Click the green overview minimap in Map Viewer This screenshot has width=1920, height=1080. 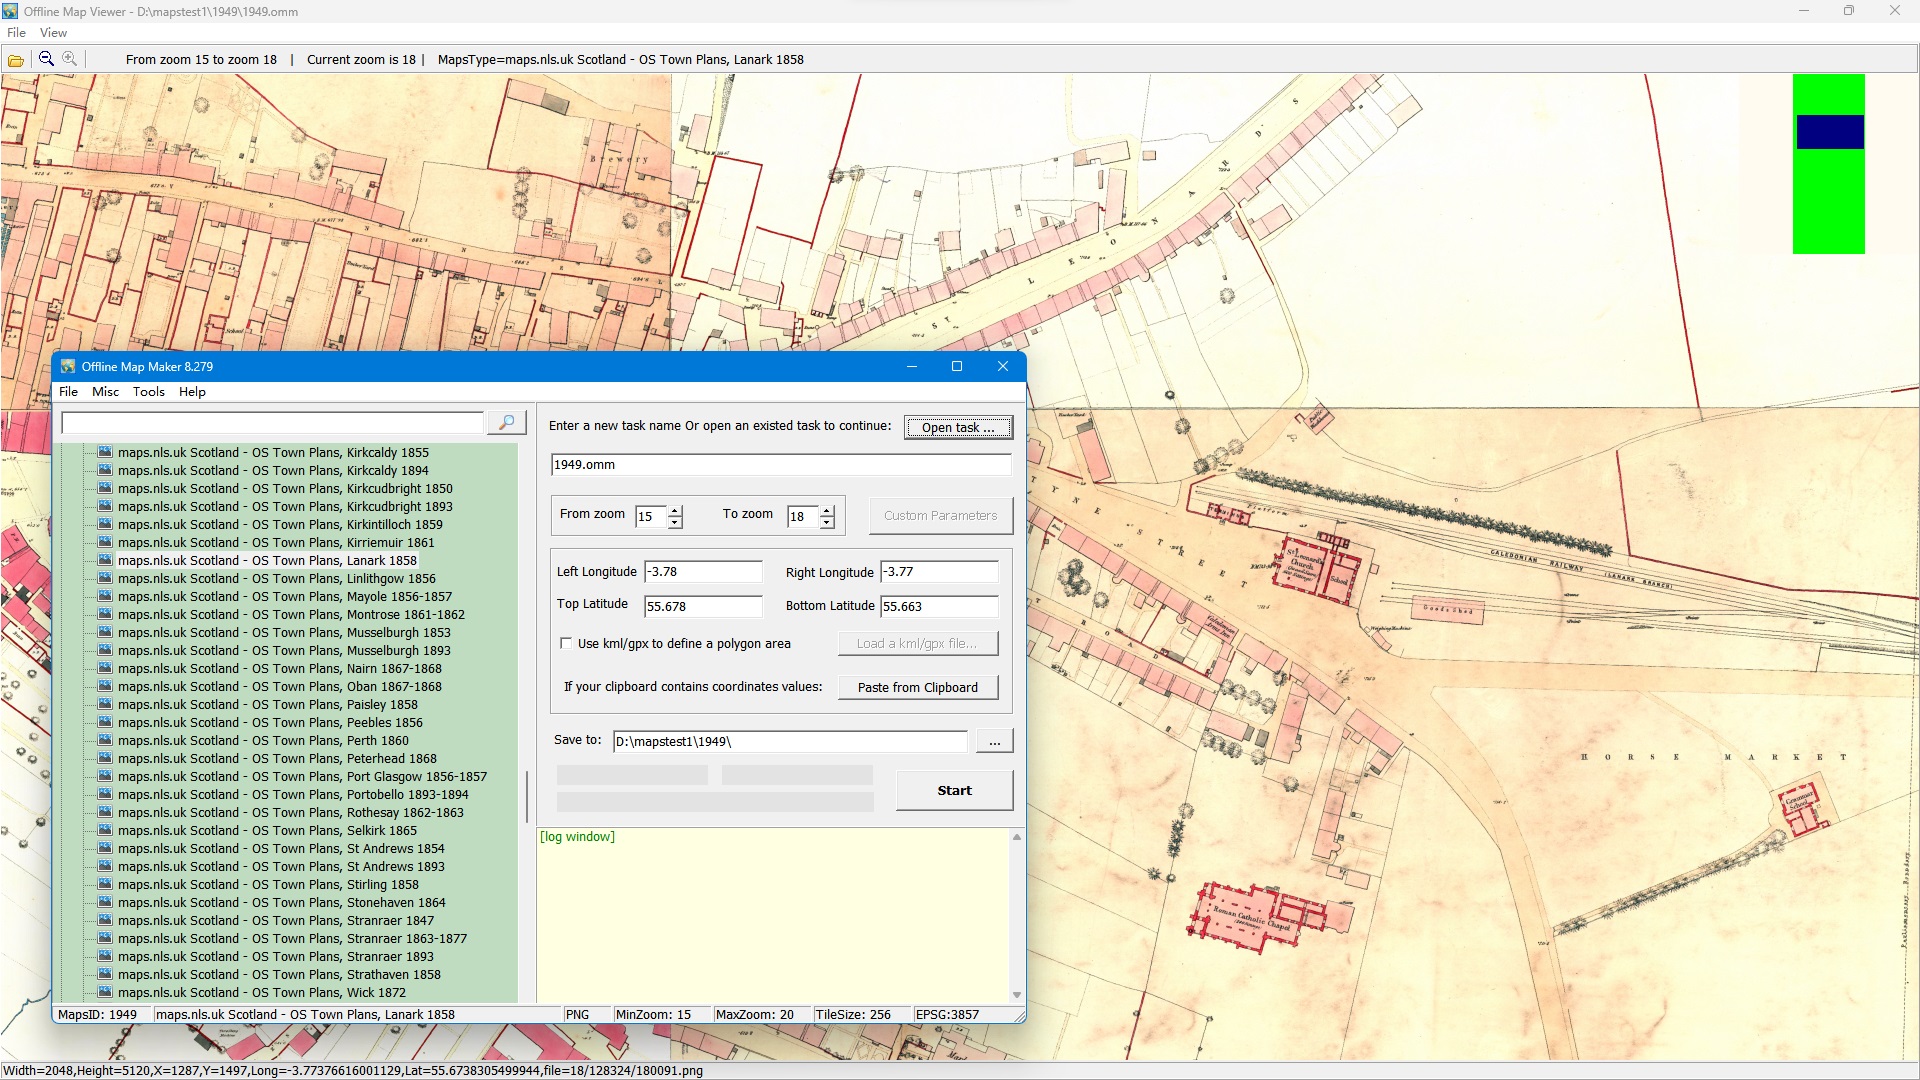(1828, 164)
